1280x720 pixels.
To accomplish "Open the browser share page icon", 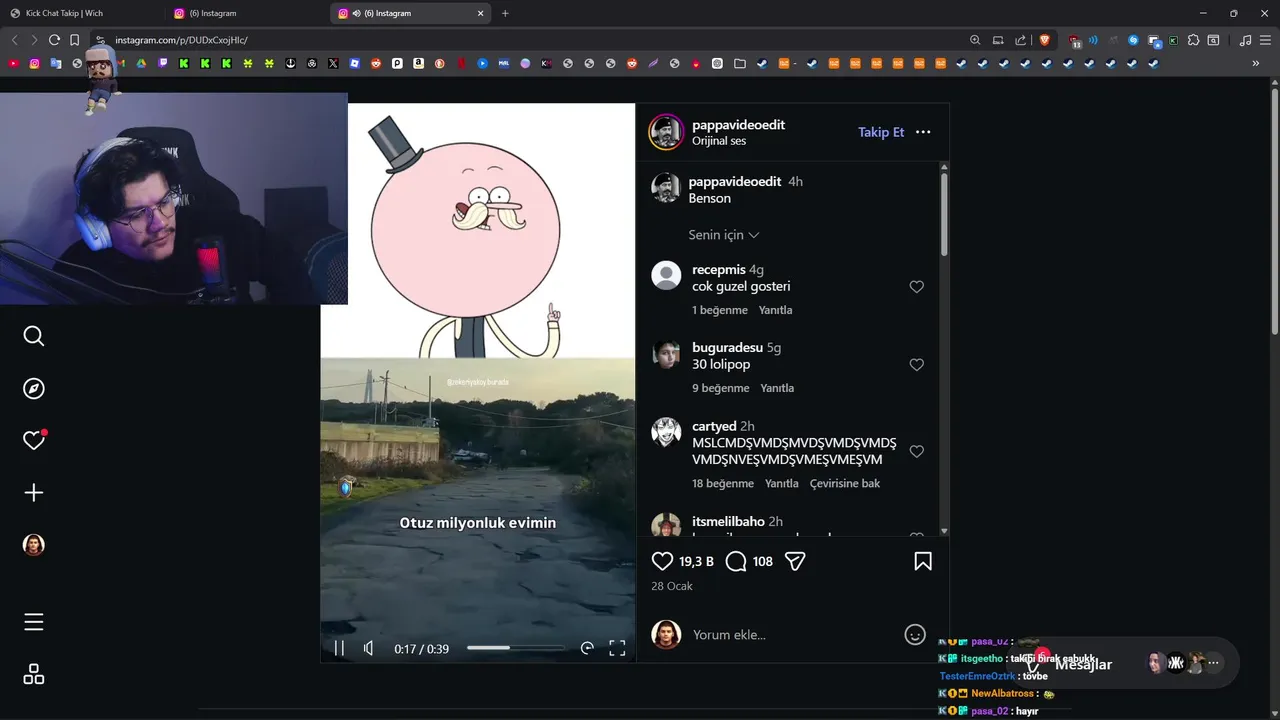I will tap(1020, 40).
